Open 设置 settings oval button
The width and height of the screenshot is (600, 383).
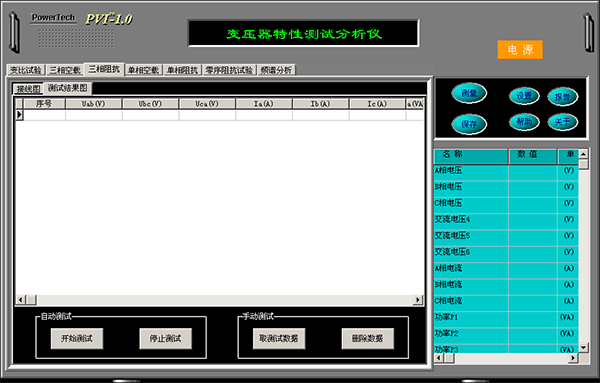(524, 96)
